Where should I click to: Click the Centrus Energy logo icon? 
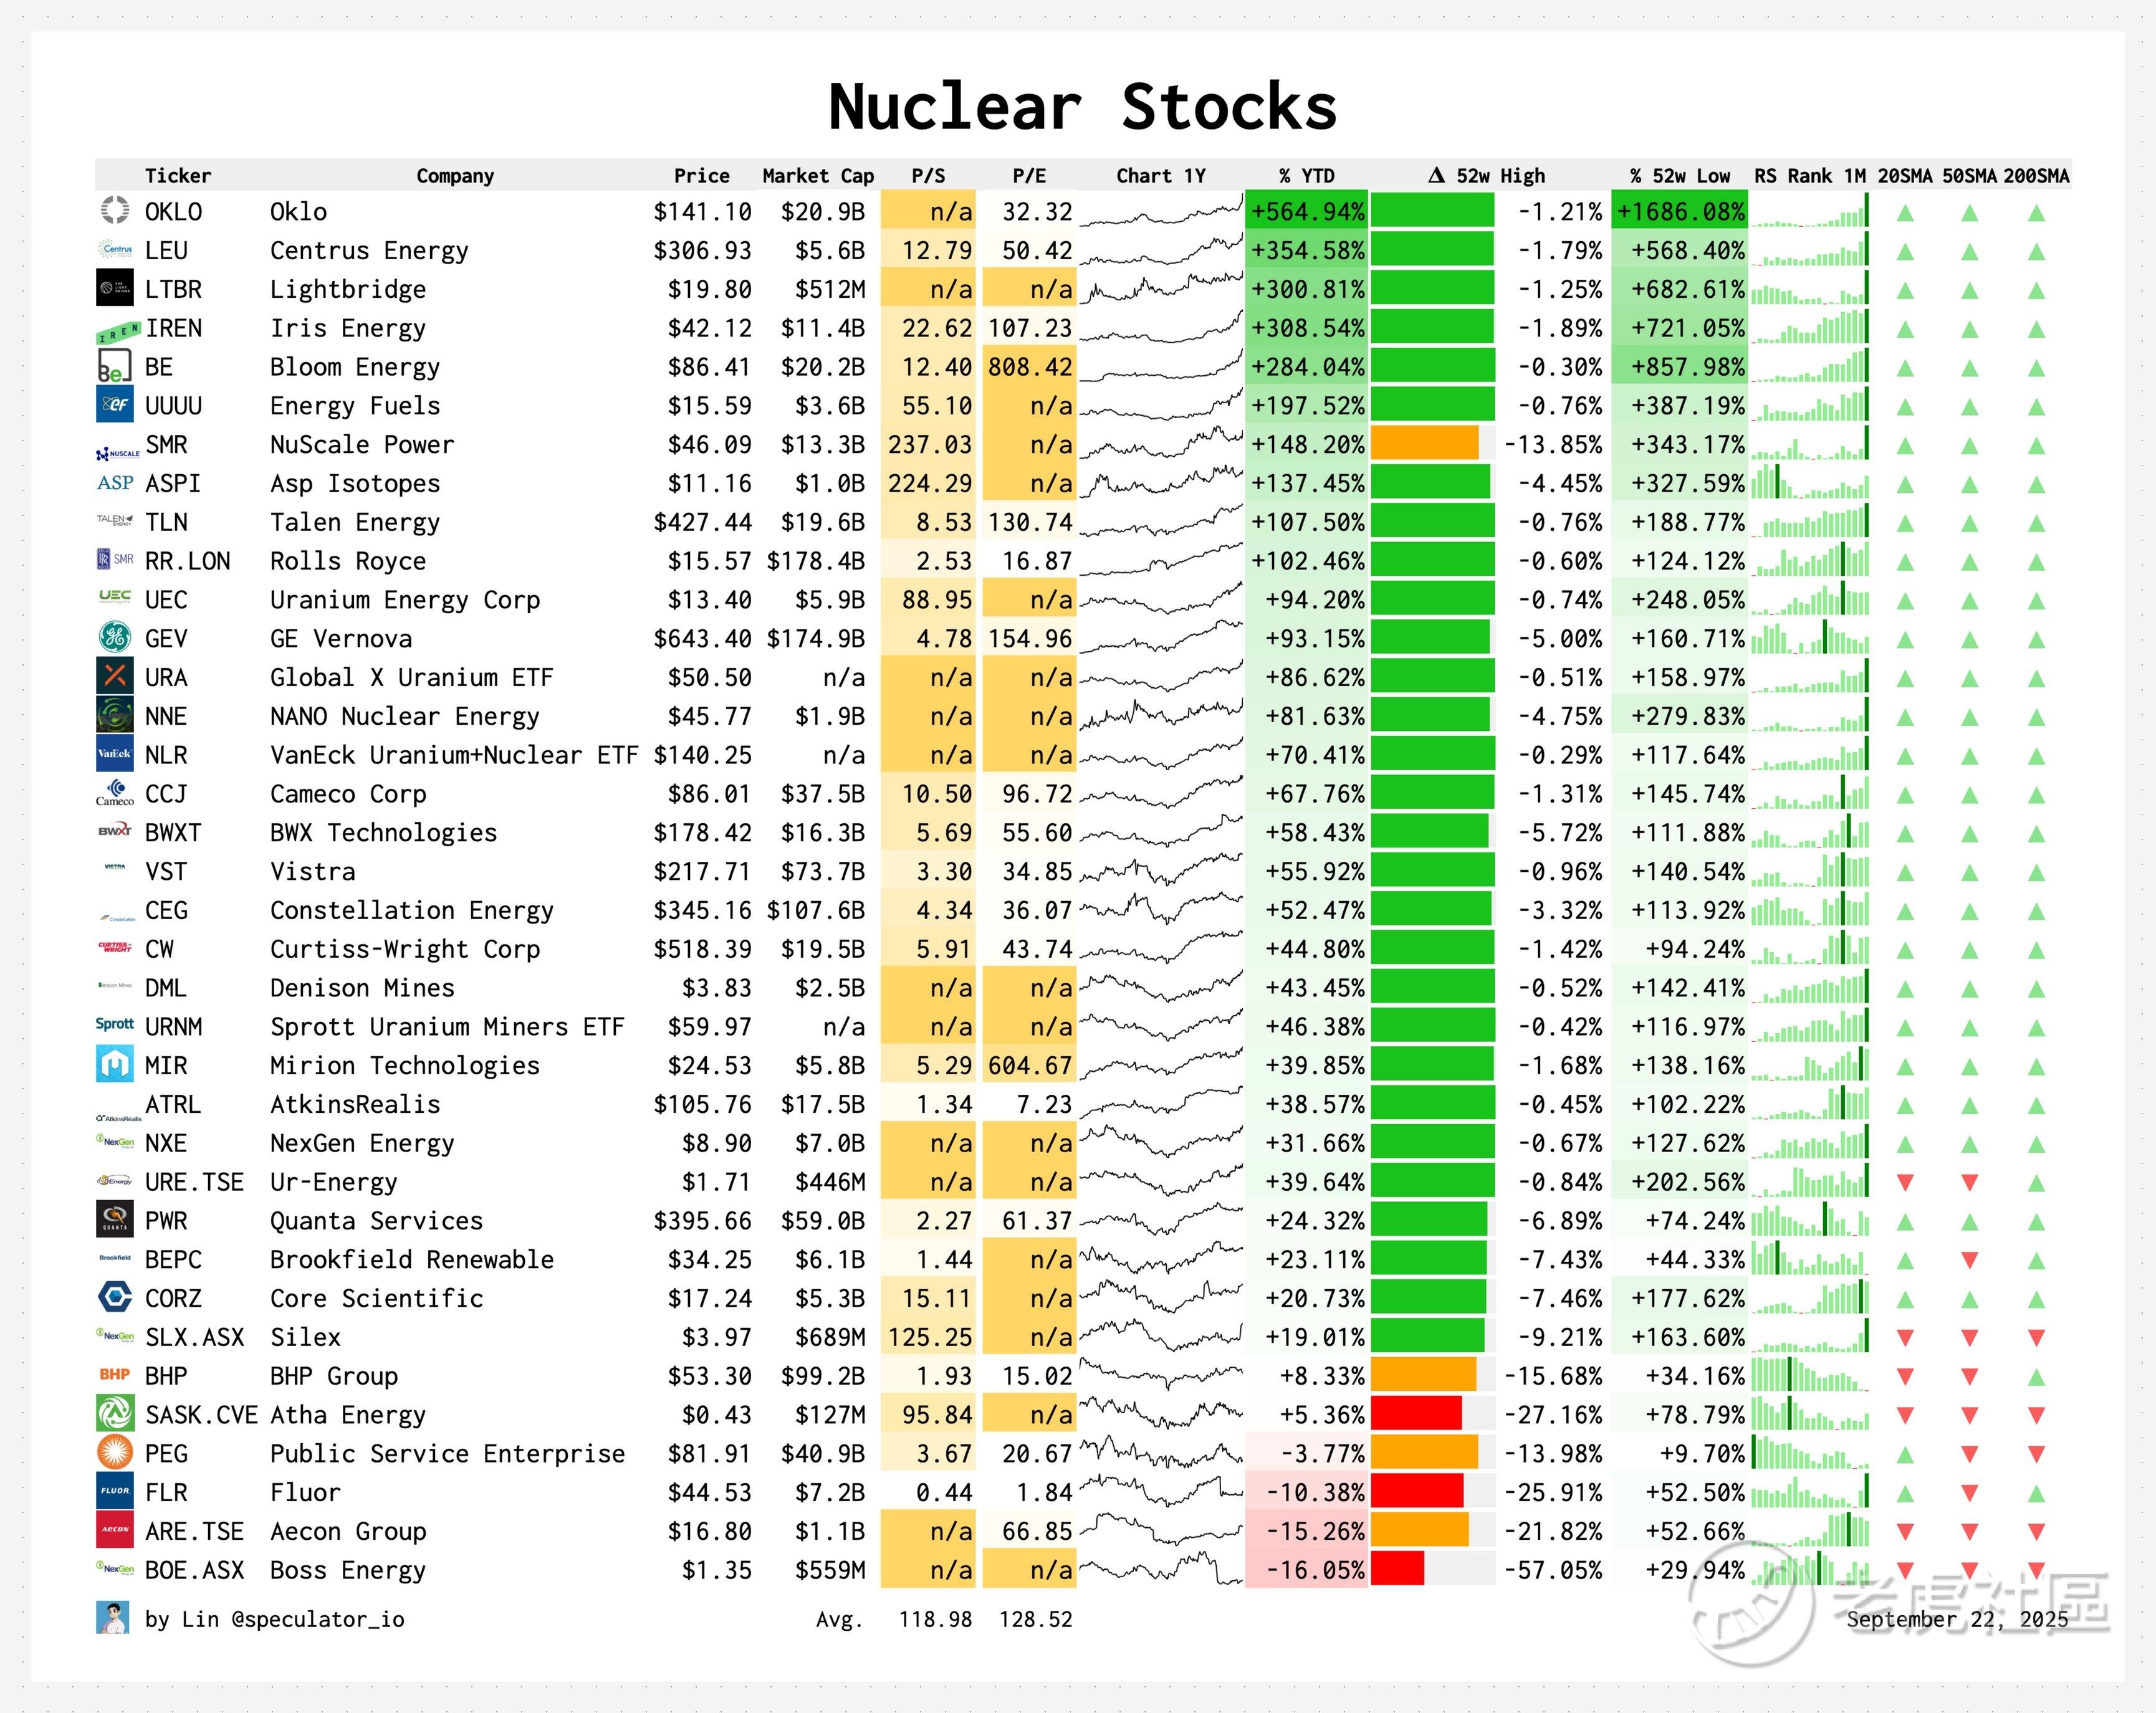(115, 249)
